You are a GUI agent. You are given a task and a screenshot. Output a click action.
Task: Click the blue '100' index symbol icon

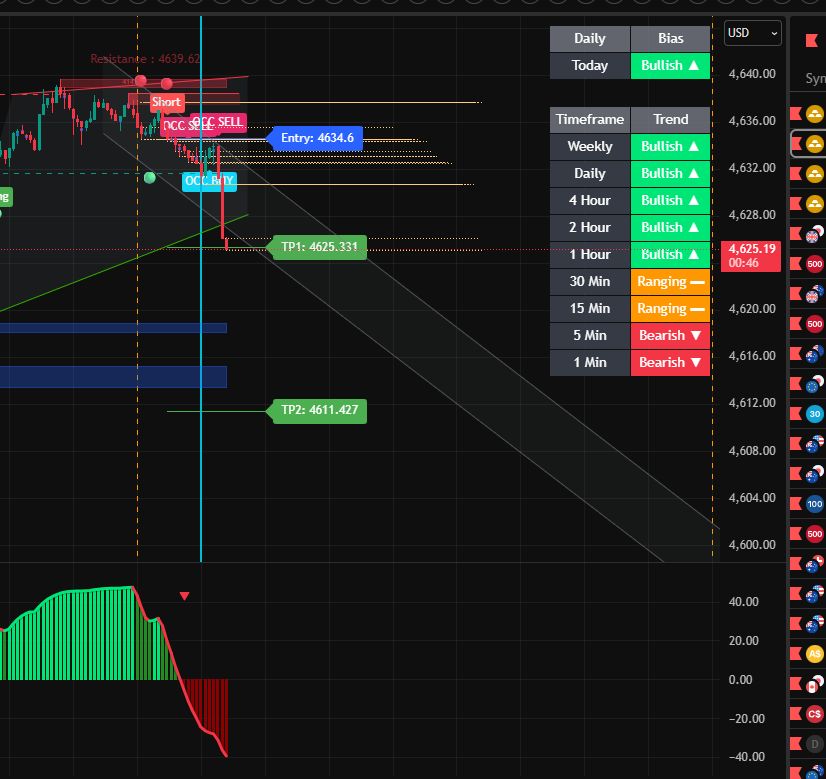(815, 504)
